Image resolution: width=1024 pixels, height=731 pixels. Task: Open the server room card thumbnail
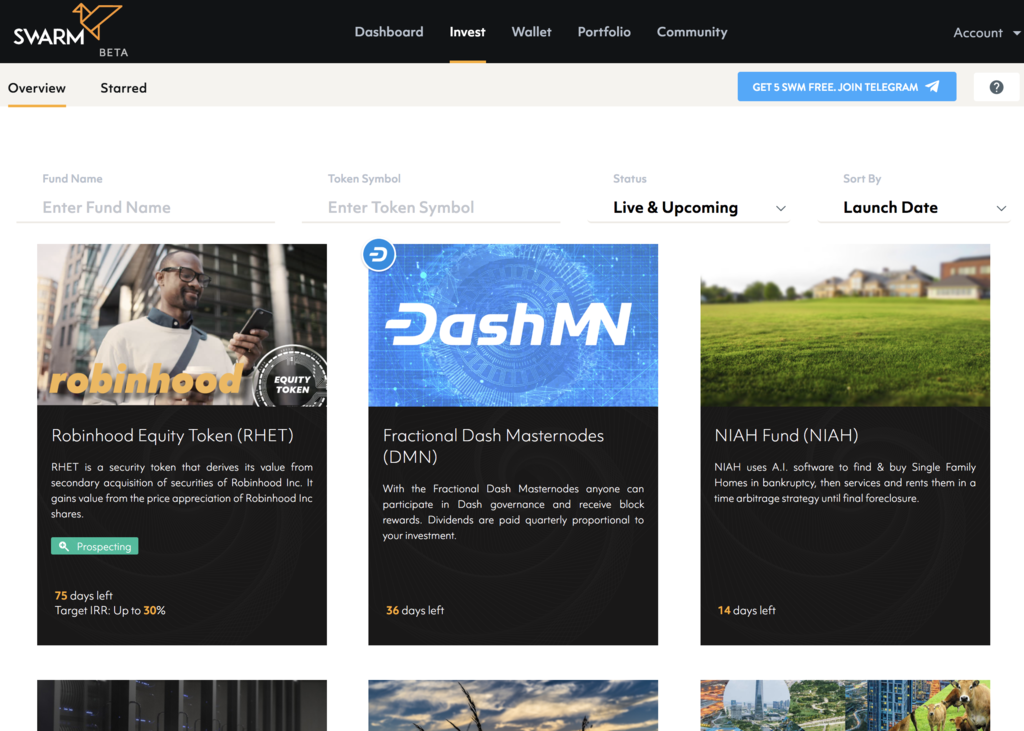[x=182, y=706]
